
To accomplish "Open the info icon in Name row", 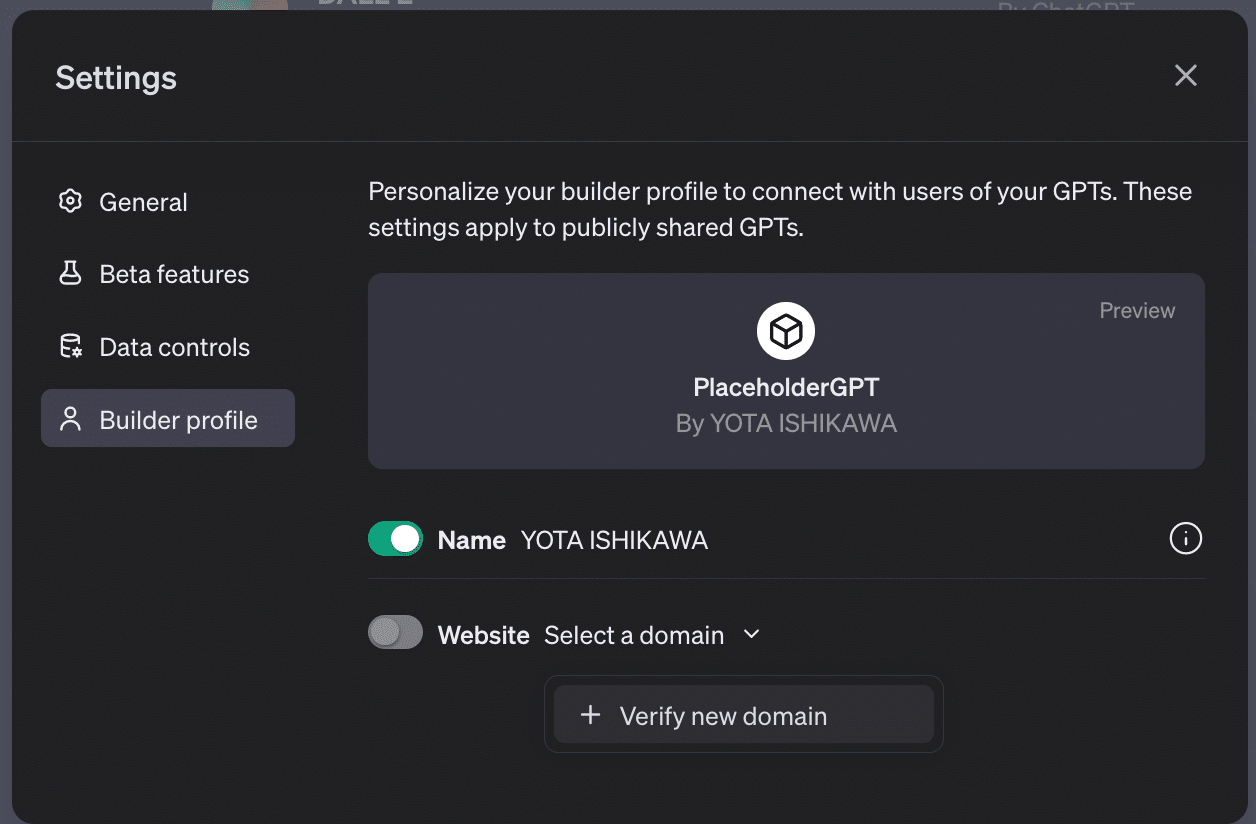I will click(1185, 540).
